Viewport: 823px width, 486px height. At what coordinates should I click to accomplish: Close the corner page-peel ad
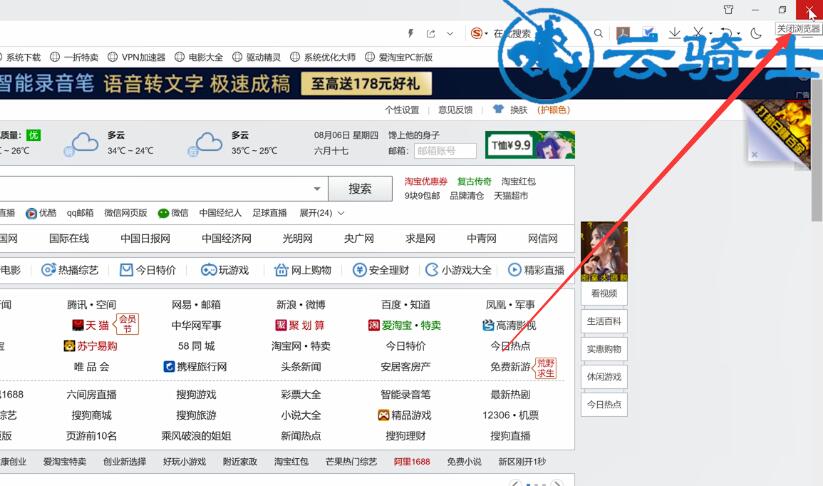(754, 154)
